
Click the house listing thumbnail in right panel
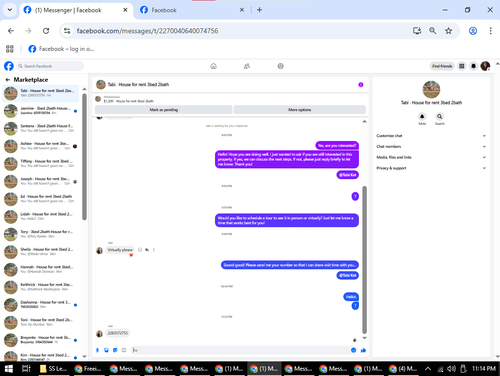pyautogui.click(x=431, y=89)
